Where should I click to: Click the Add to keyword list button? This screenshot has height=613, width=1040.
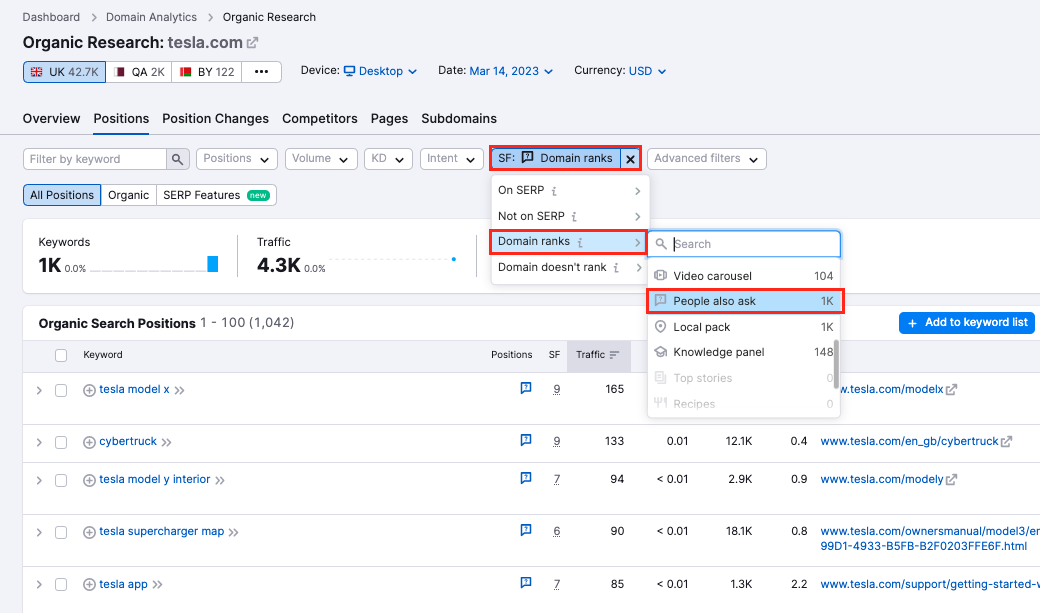(x=966, y=323)
